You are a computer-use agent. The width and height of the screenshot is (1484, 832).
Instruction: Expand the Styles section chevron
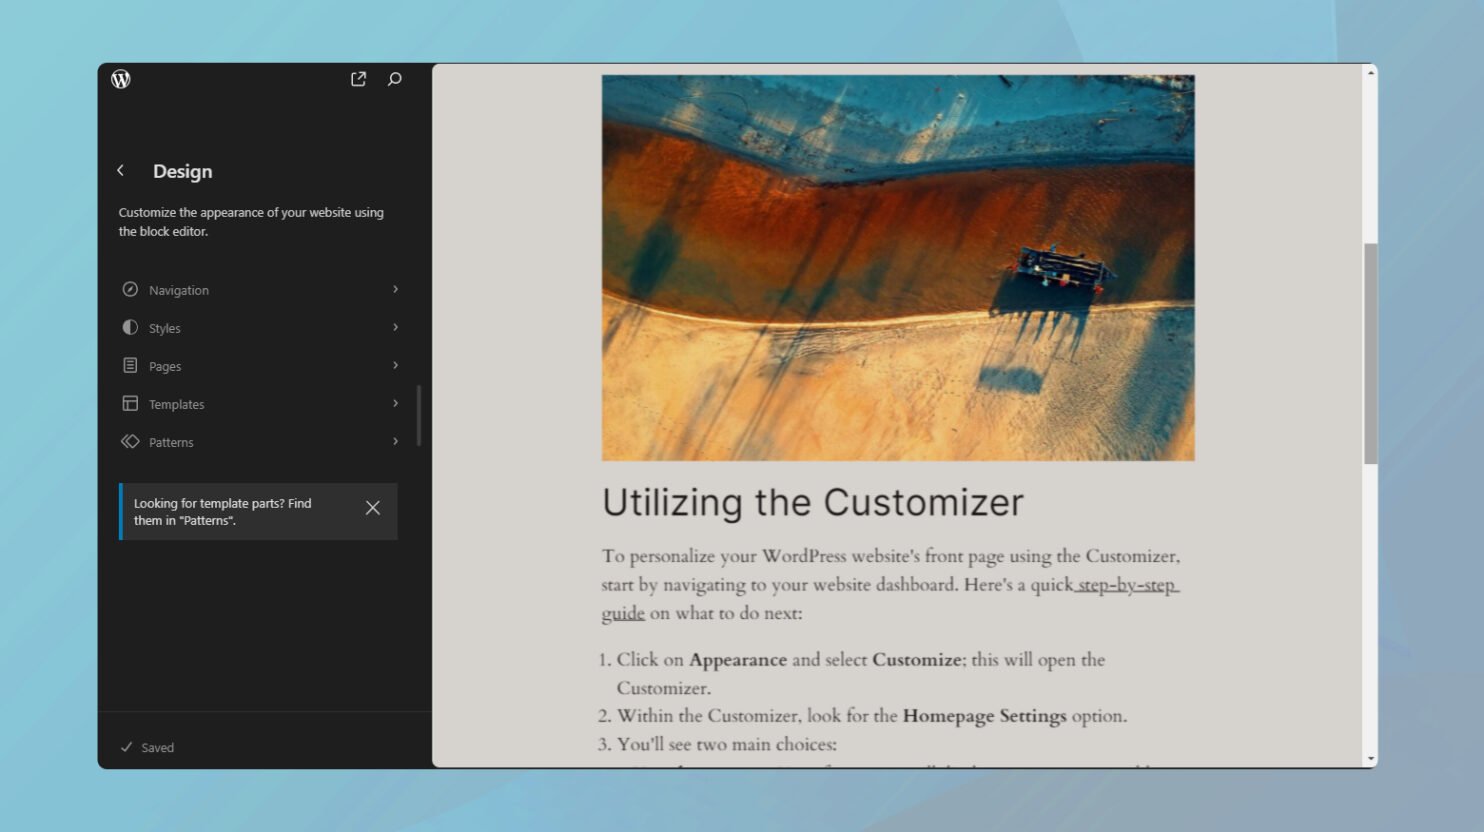(x=395, y=327)
